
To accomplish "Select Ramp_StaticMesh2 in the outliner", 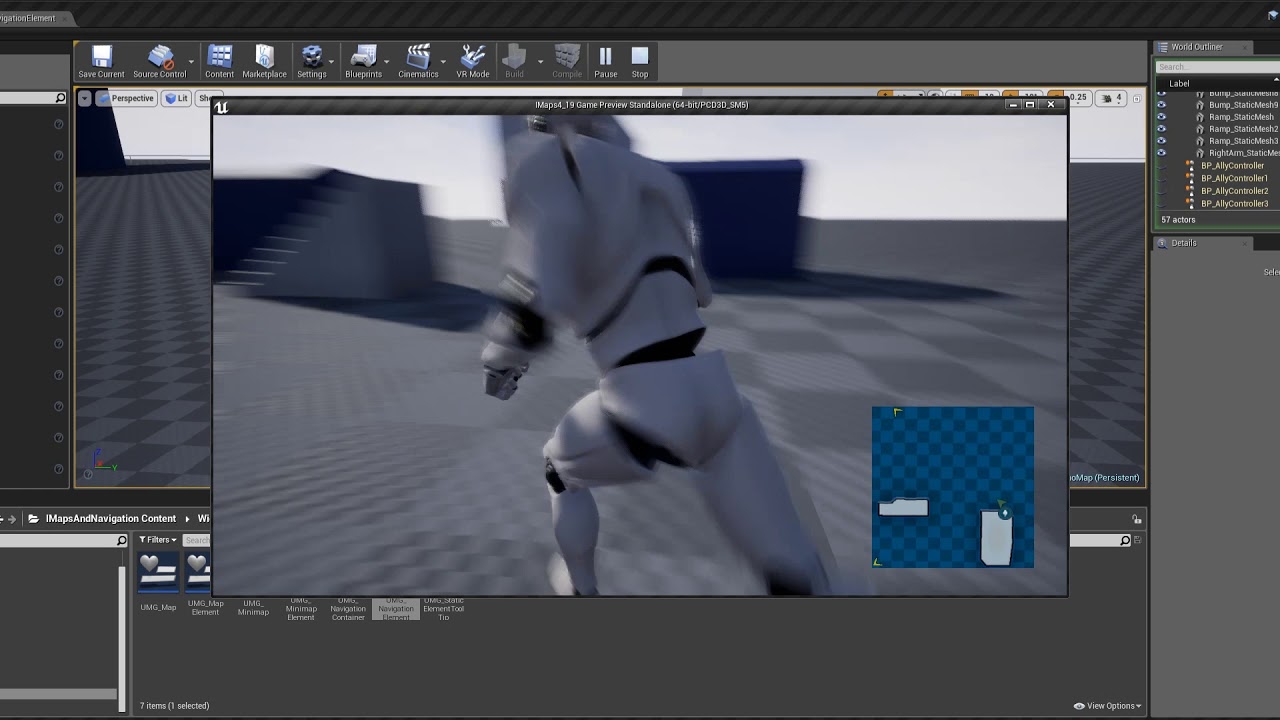I will pos(1243,129).
